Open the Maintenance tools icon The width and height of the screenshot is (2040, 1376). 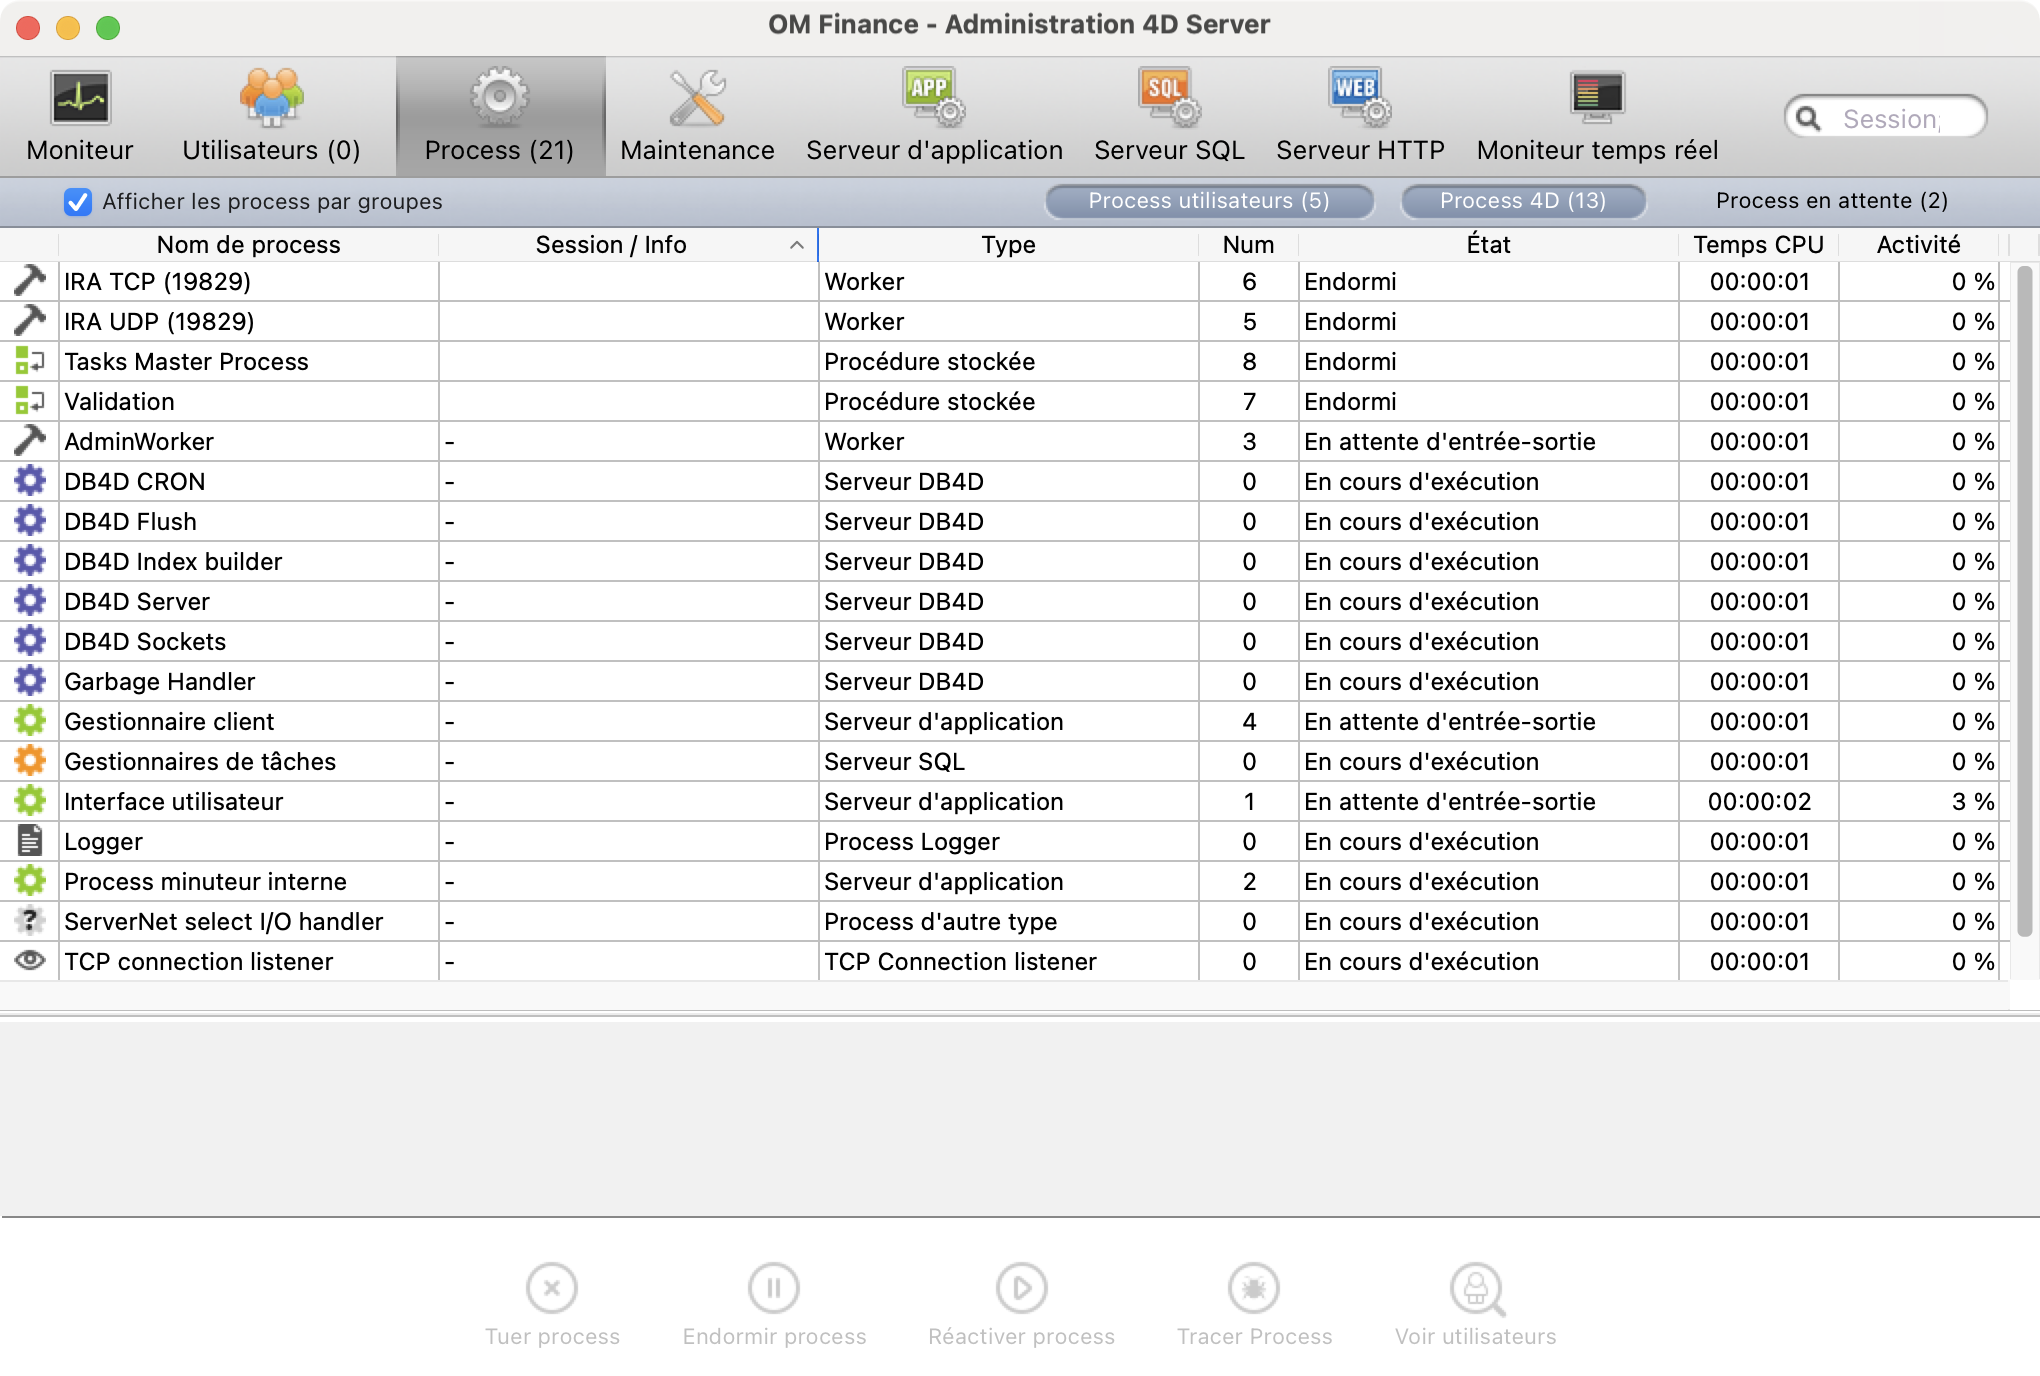coord(697,98)
